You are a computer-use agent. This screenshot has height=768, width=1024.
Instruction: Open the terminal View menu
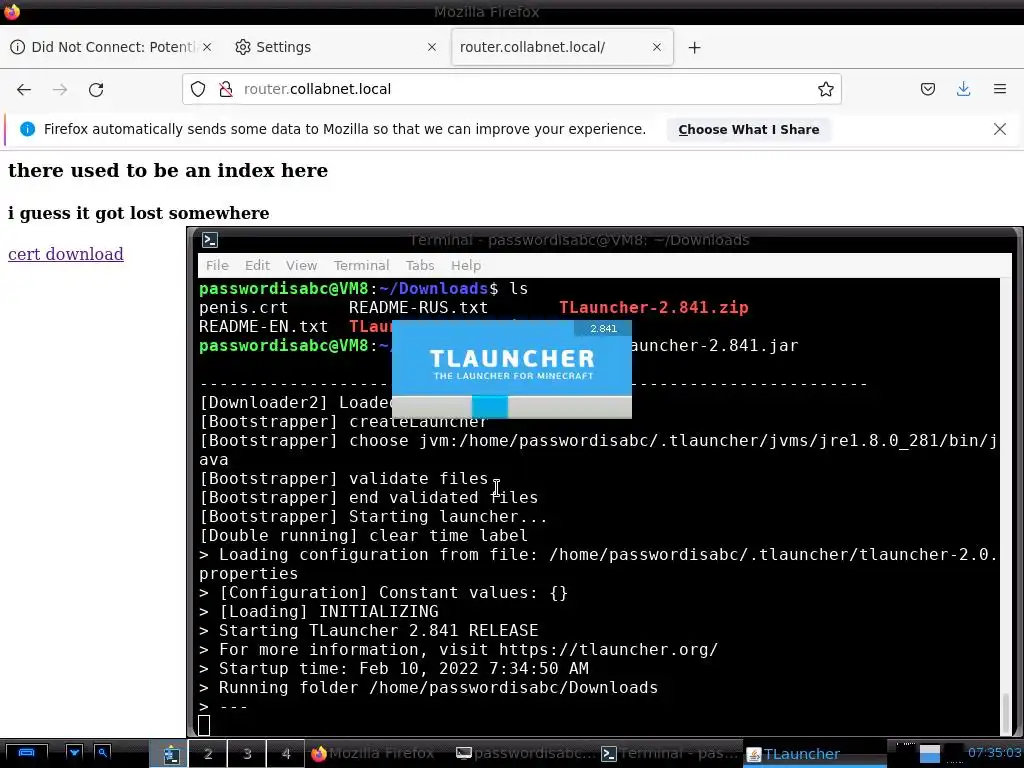click(301, 265)
